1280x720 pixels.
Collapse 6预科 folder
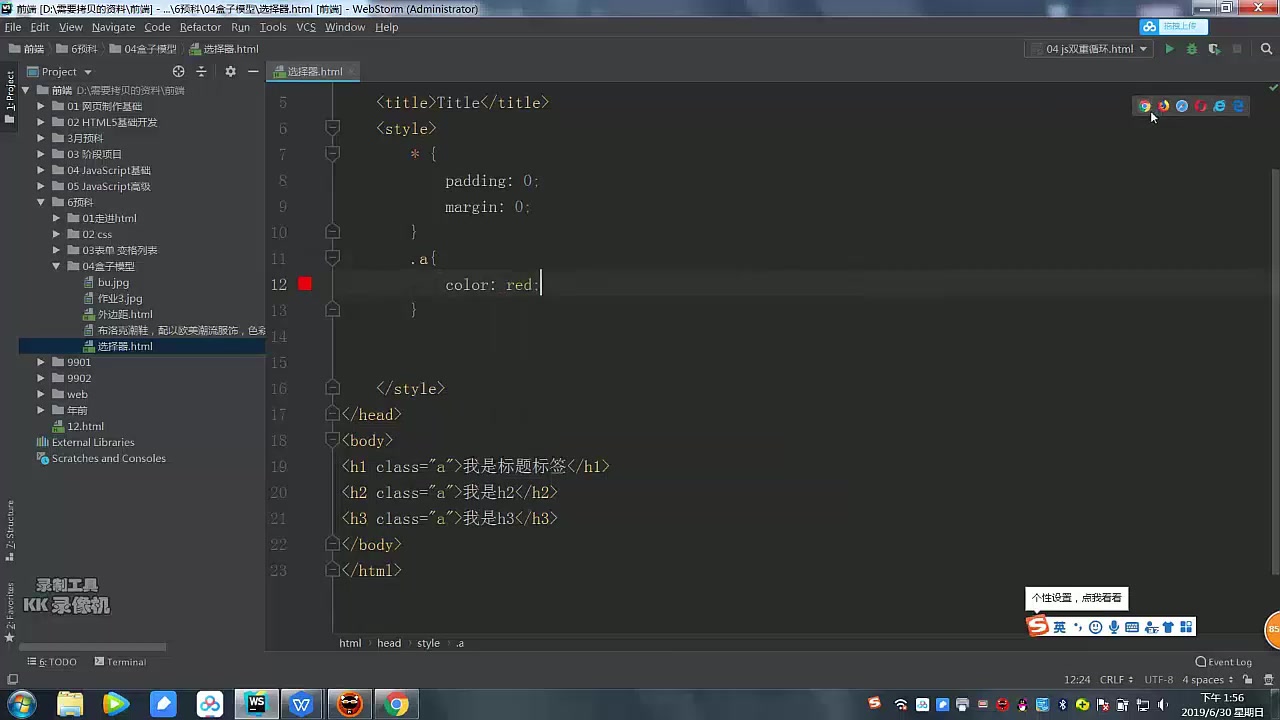click(42, 202)
